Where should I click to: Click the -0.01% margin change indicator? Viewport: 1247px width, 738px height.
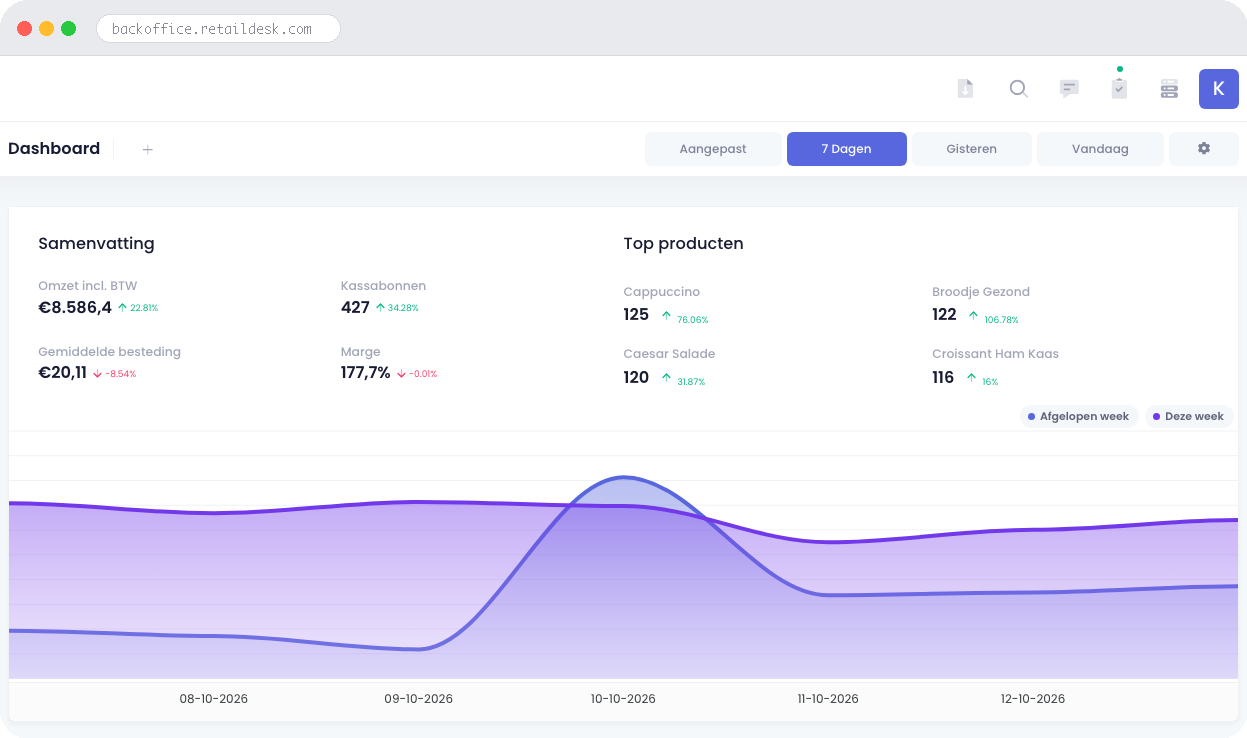[417, 374]
